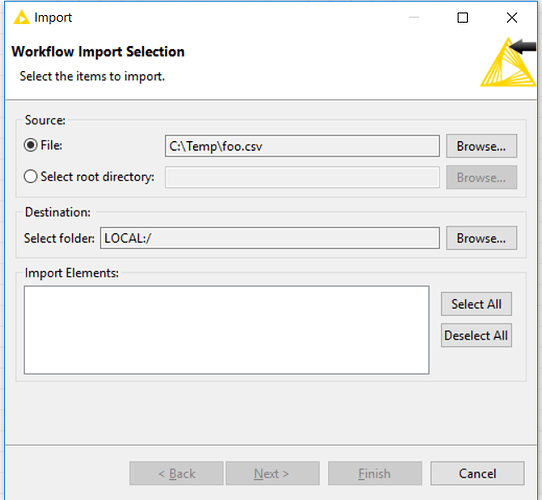The image size is (542, 500).
Task: Browse for the source file
Action: 481,146
